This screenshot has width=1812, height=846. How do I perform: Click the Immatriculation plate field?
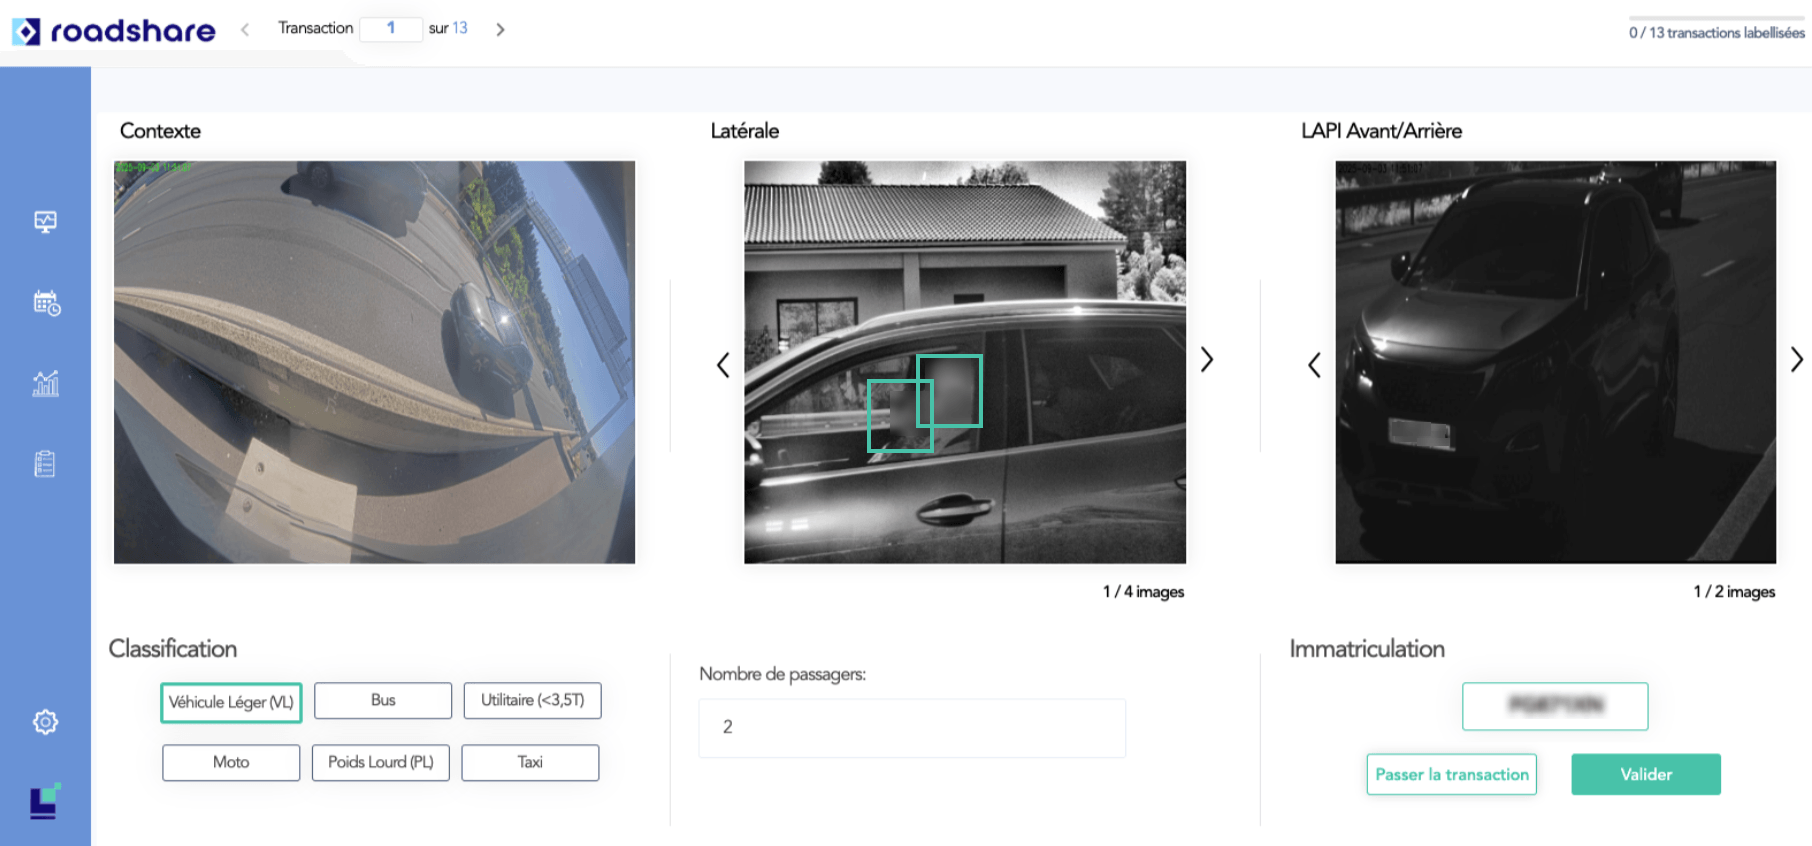pos(1555,706)
